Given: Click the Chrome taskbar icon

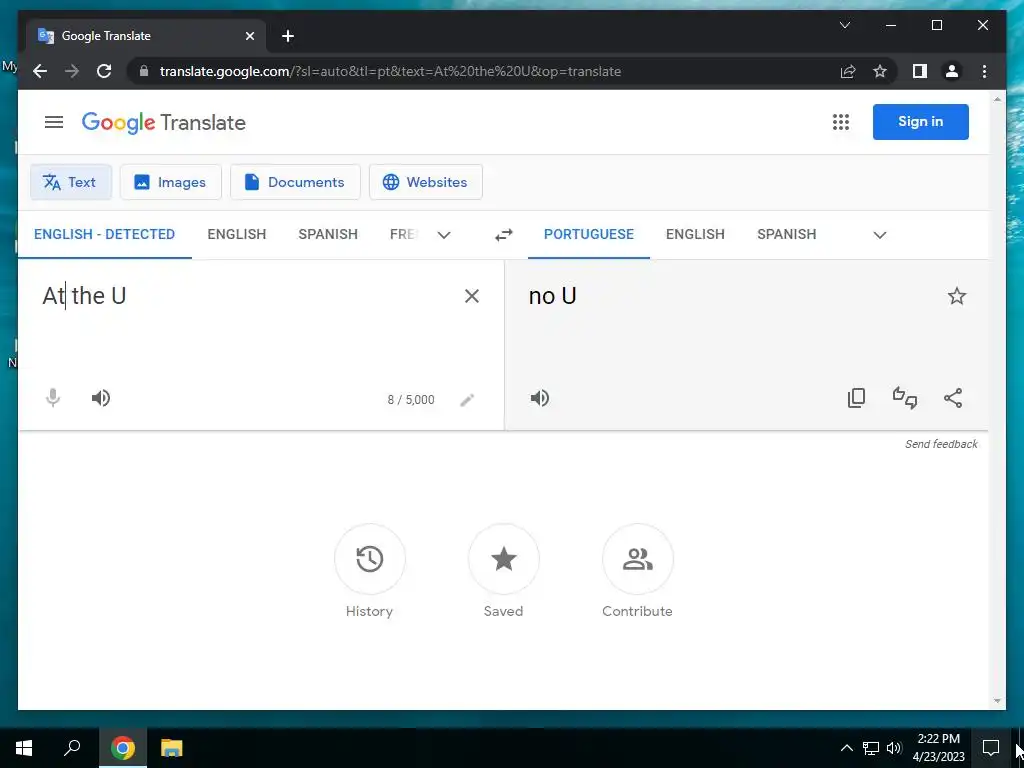Looking at the screenshot, I should (123, 748).
